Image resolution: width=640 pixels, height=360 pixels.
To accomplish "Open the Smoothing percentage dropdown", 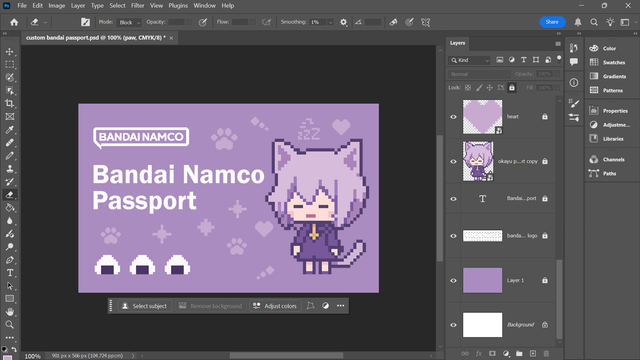I will coord(330,22).
